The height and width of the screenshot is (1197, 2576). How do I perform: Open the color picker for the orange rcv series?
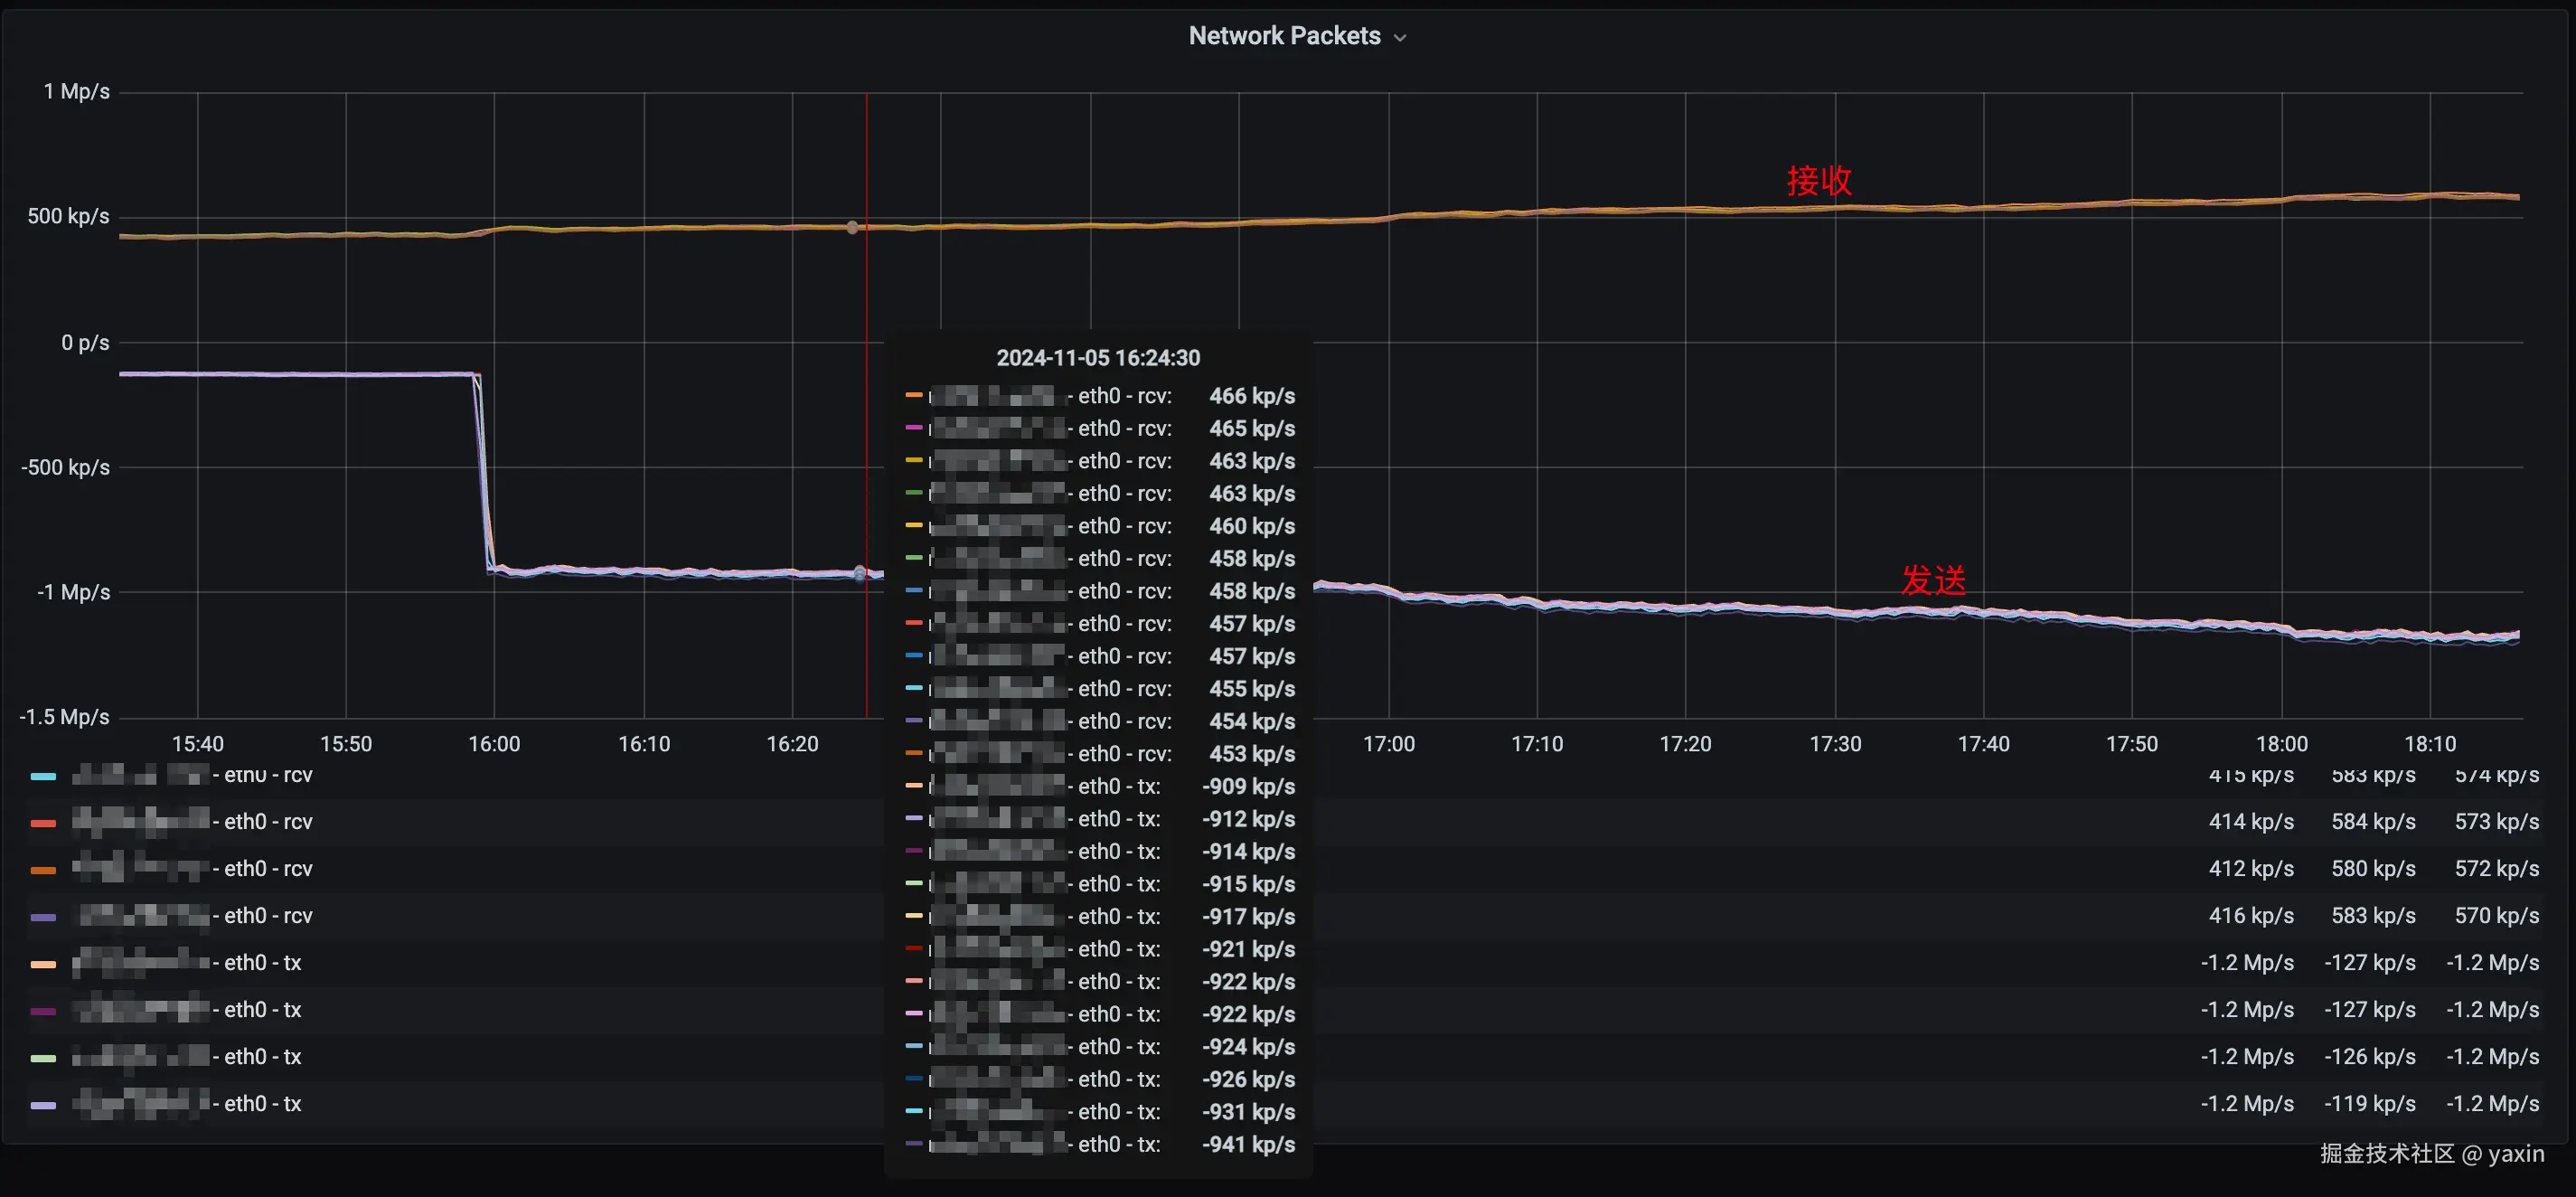(43, 870)
